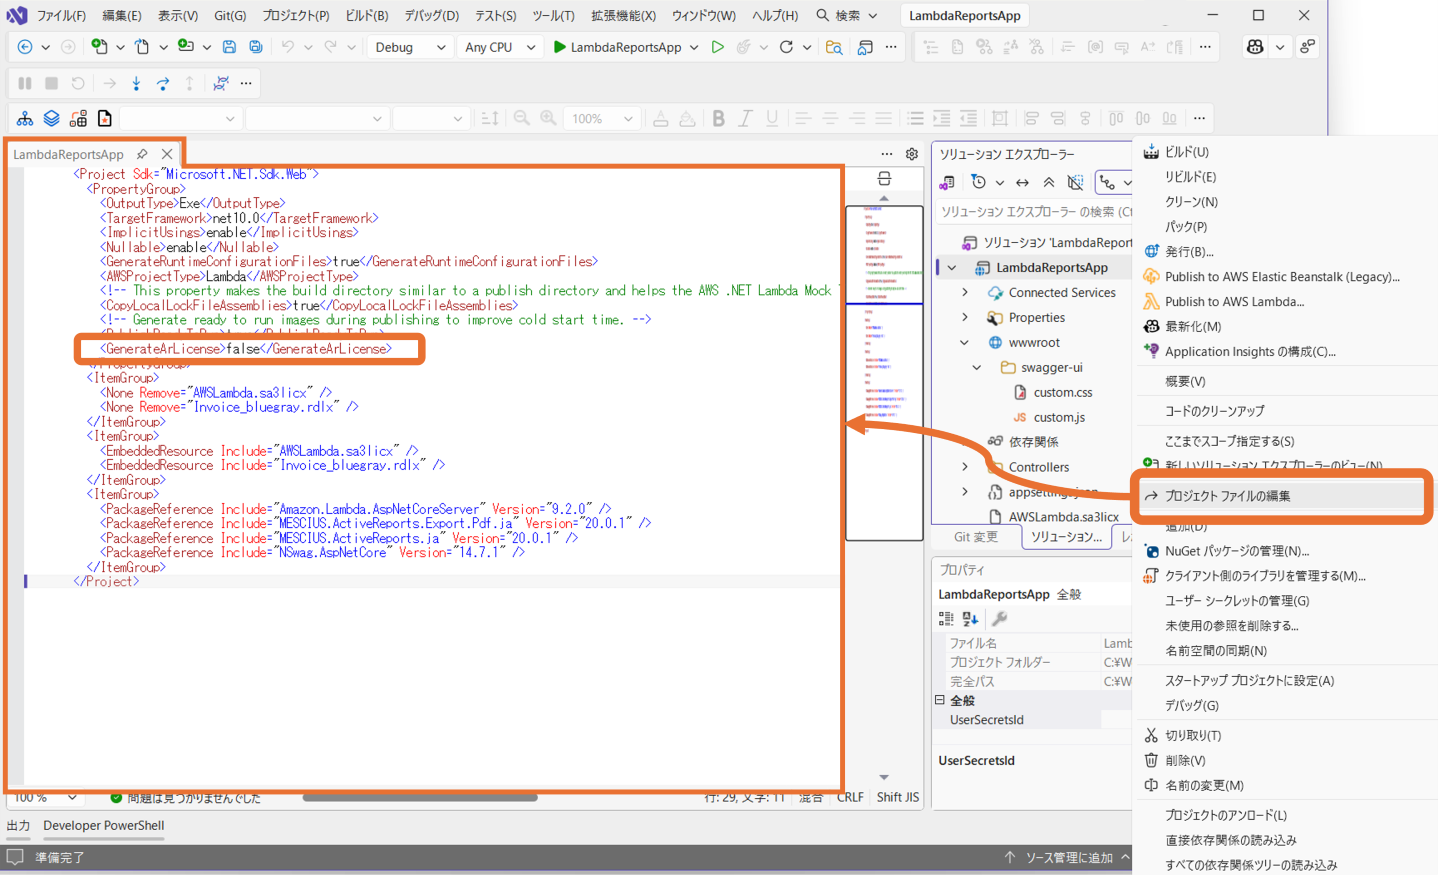The width and height of the screenshot is (1438, 877).
Task: Click the pending changes filter clock icon
Action: [x=978, y=182]
